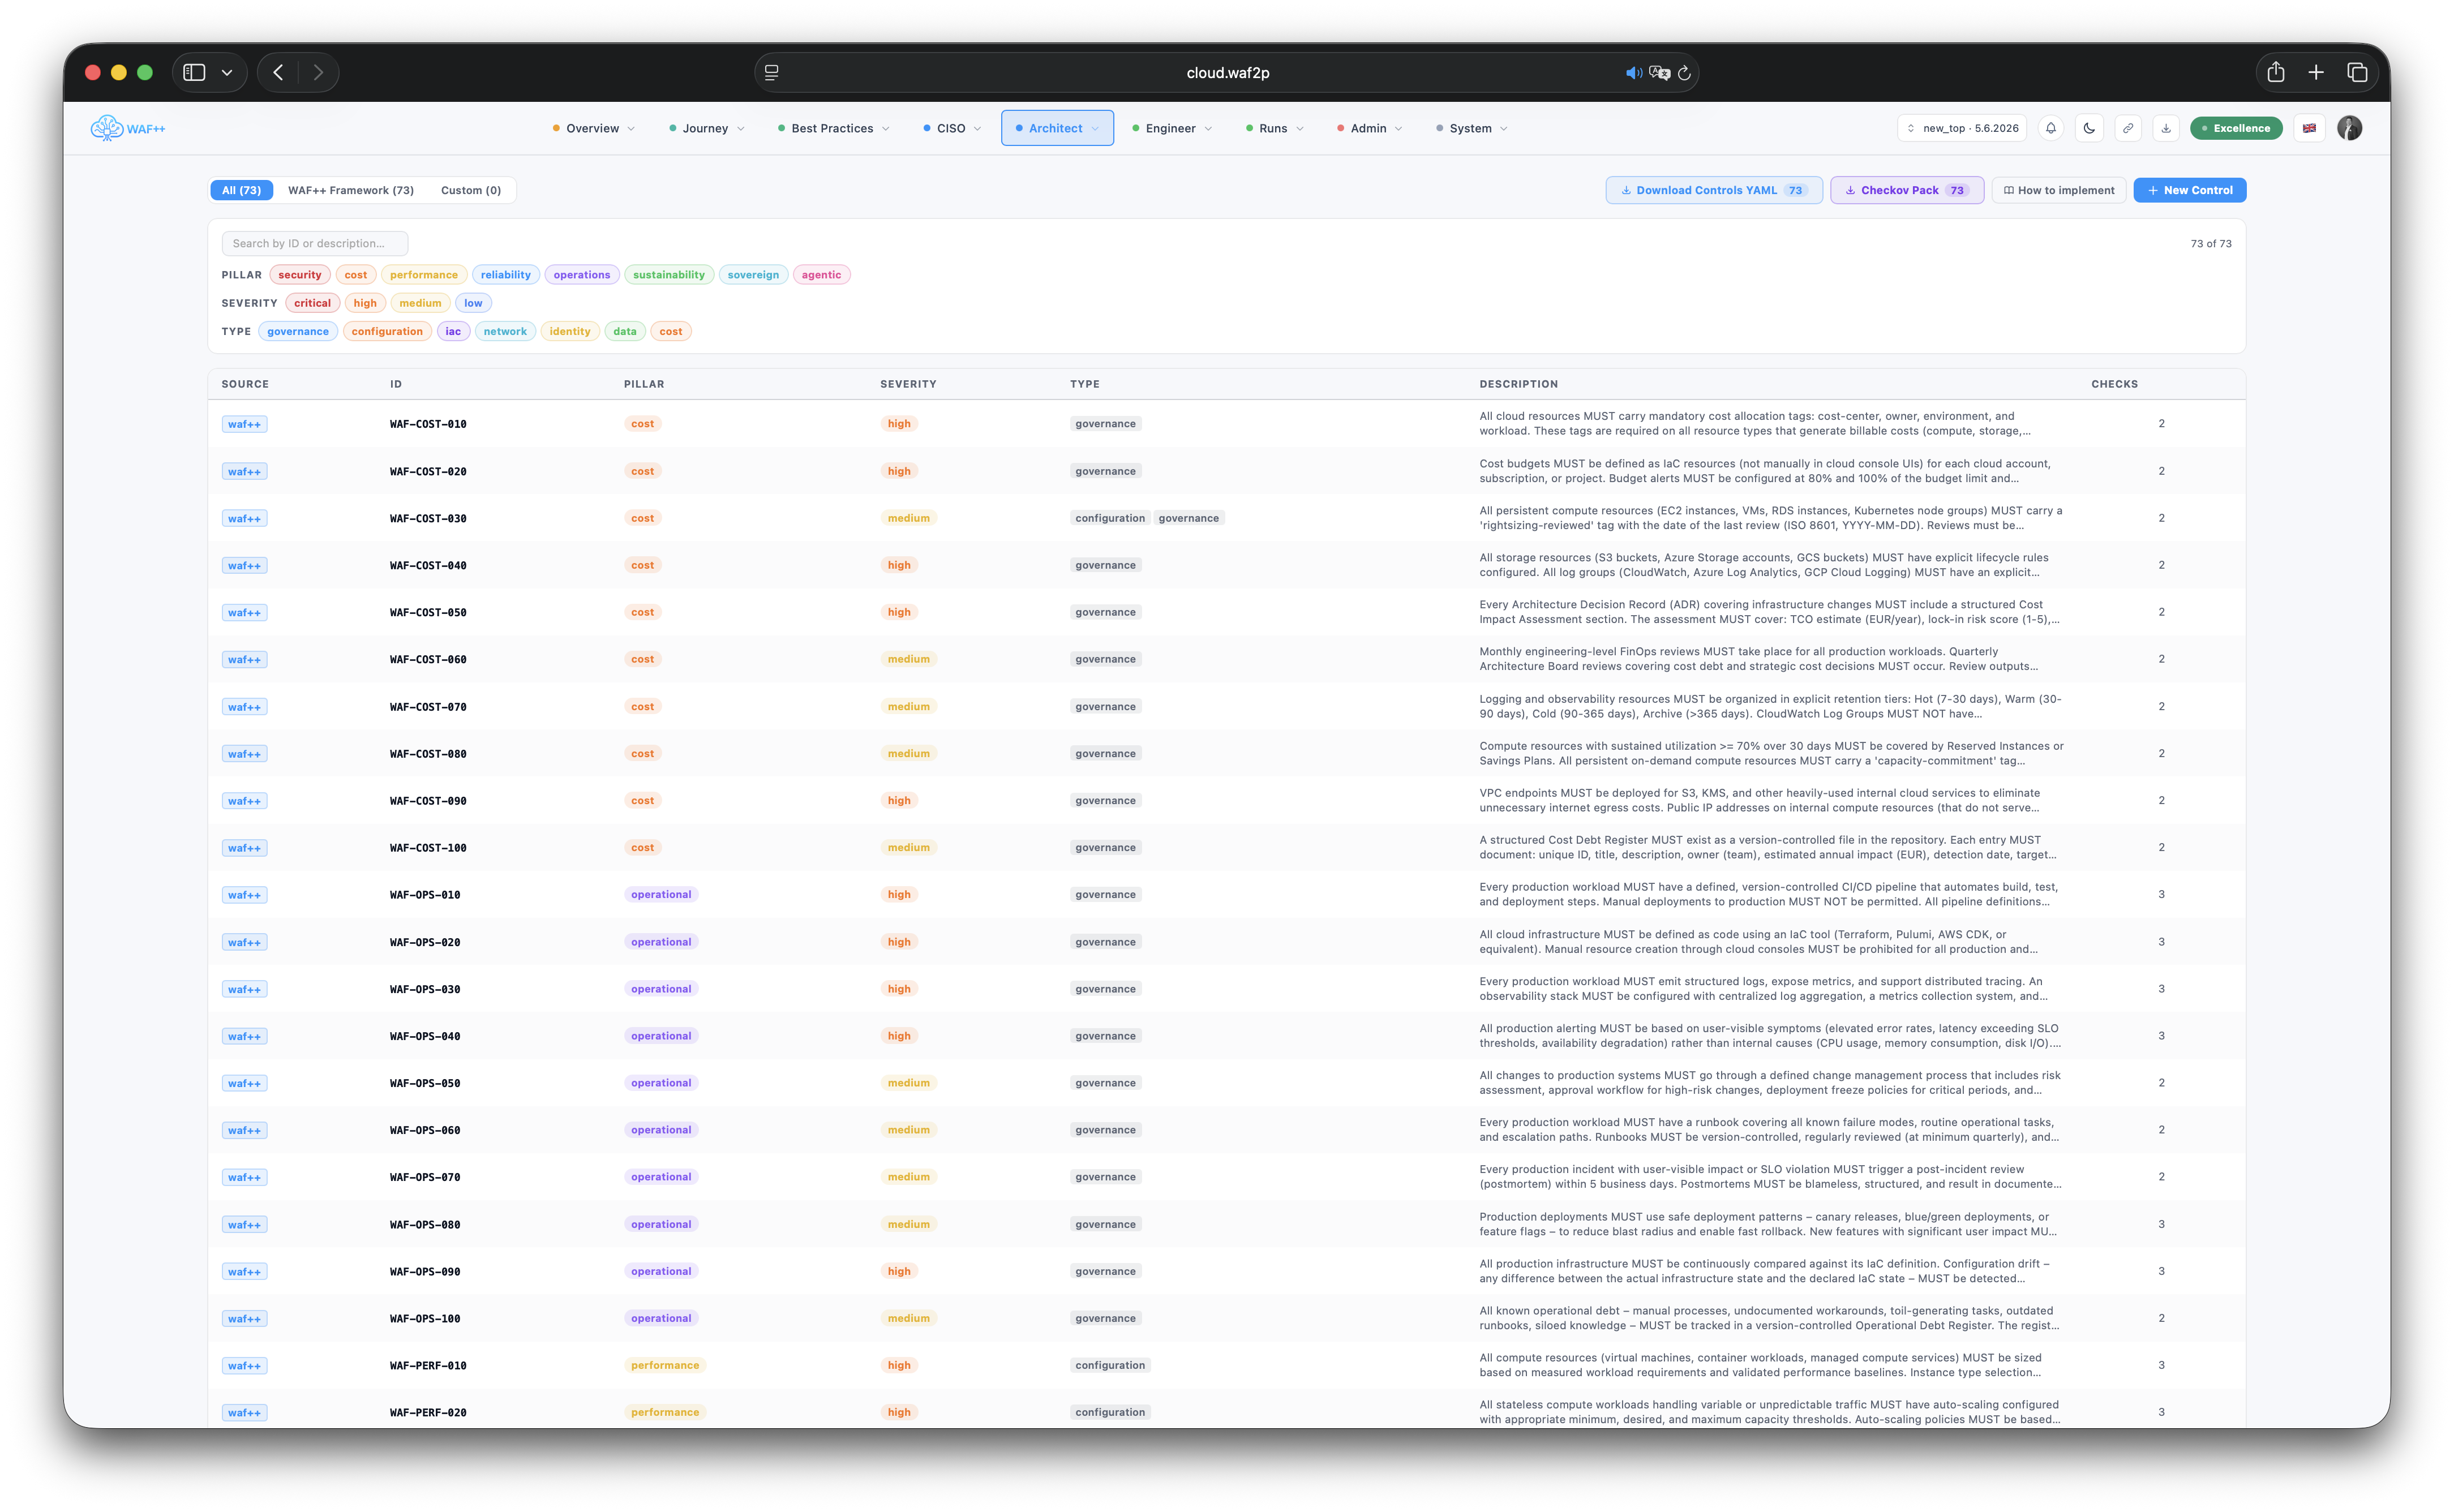Expand the Engineer nav dropdown
The height and width of the screenshot is (1512, 2454).
point(1172,128)
